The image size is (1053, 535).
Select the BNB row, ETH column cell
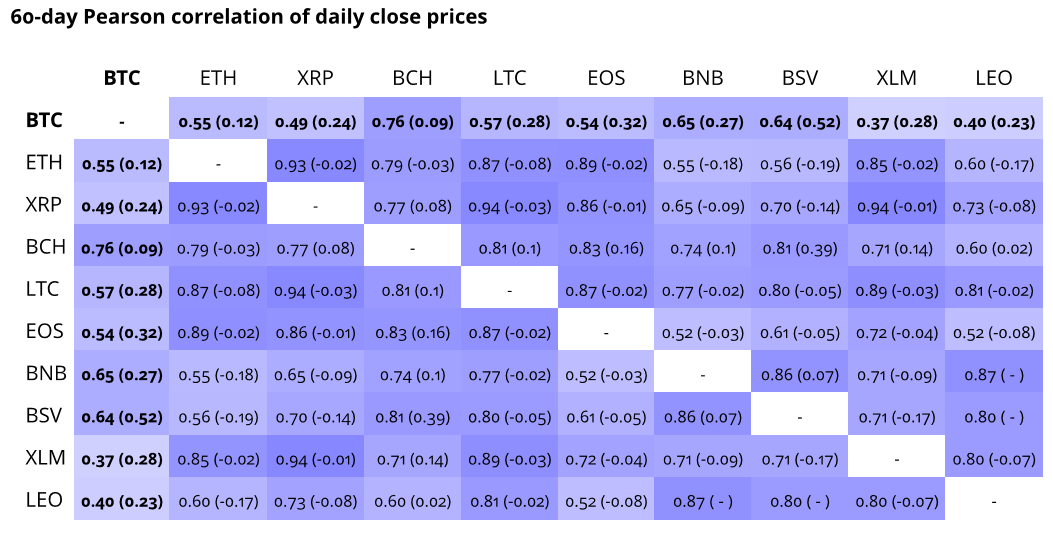218,375
